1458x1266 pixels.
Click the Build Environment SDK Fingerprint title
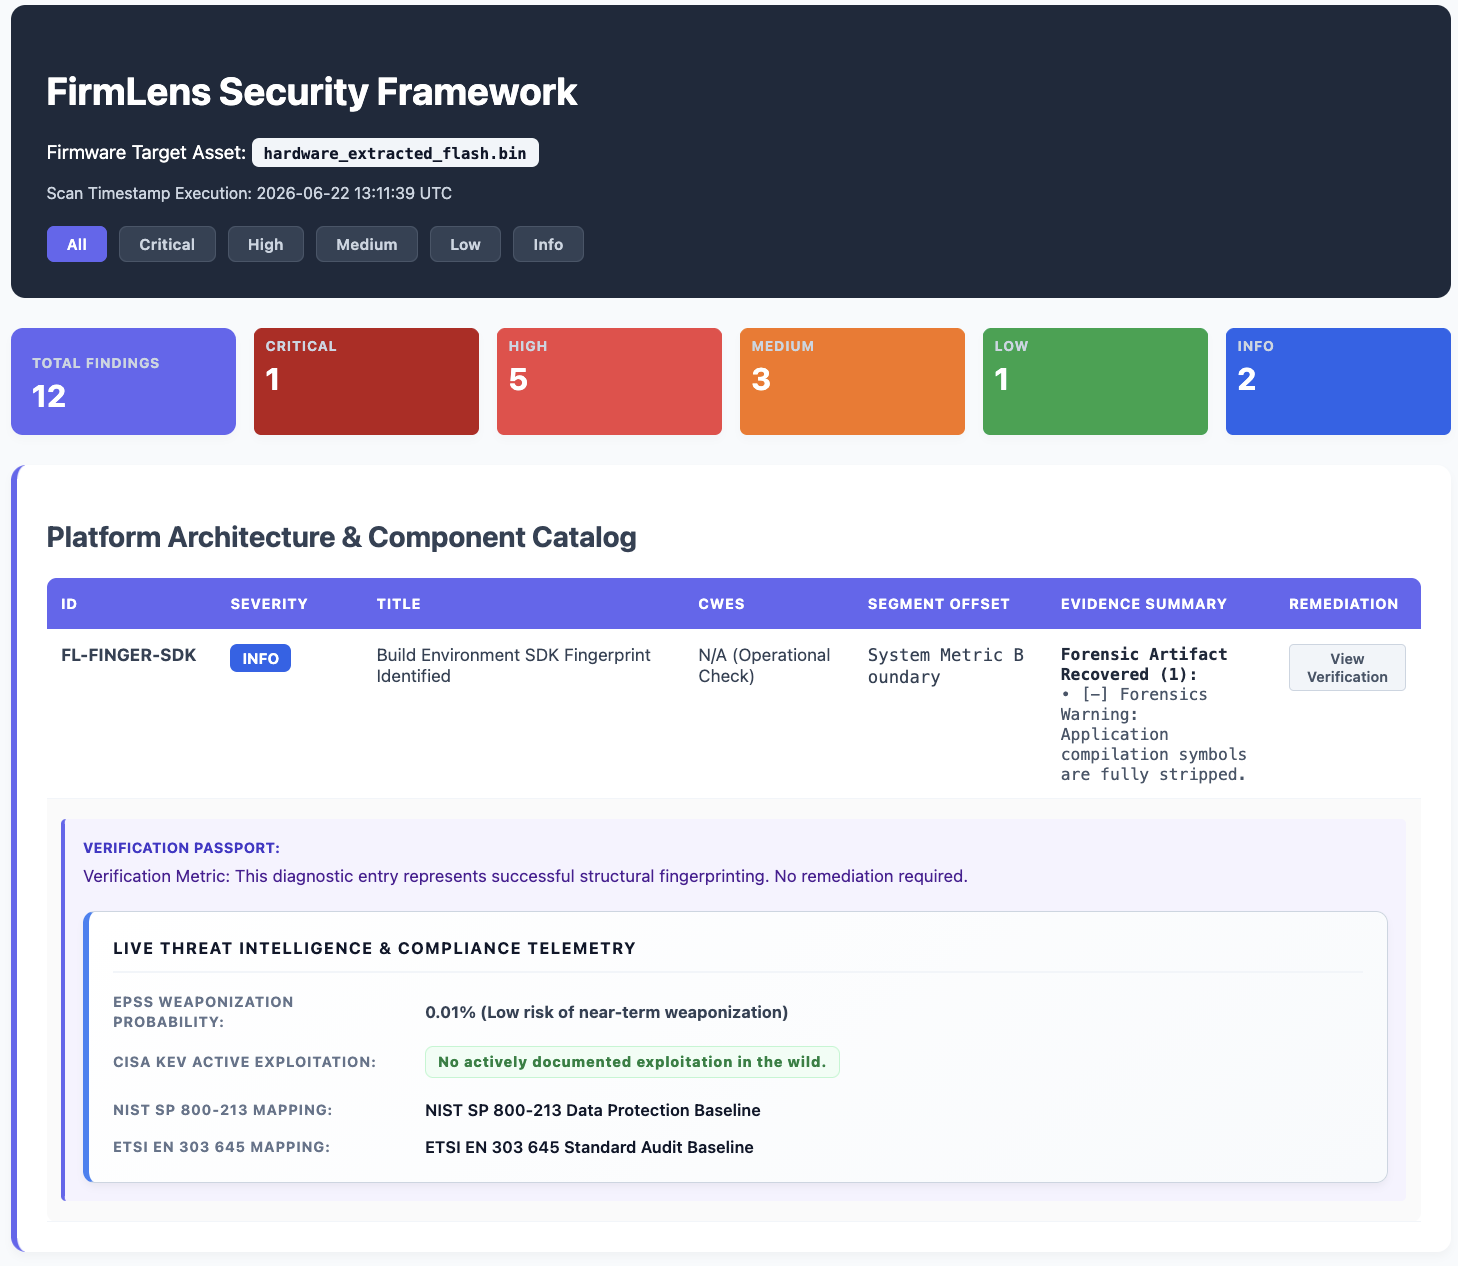pyautogui.click(x=513, y=665)
